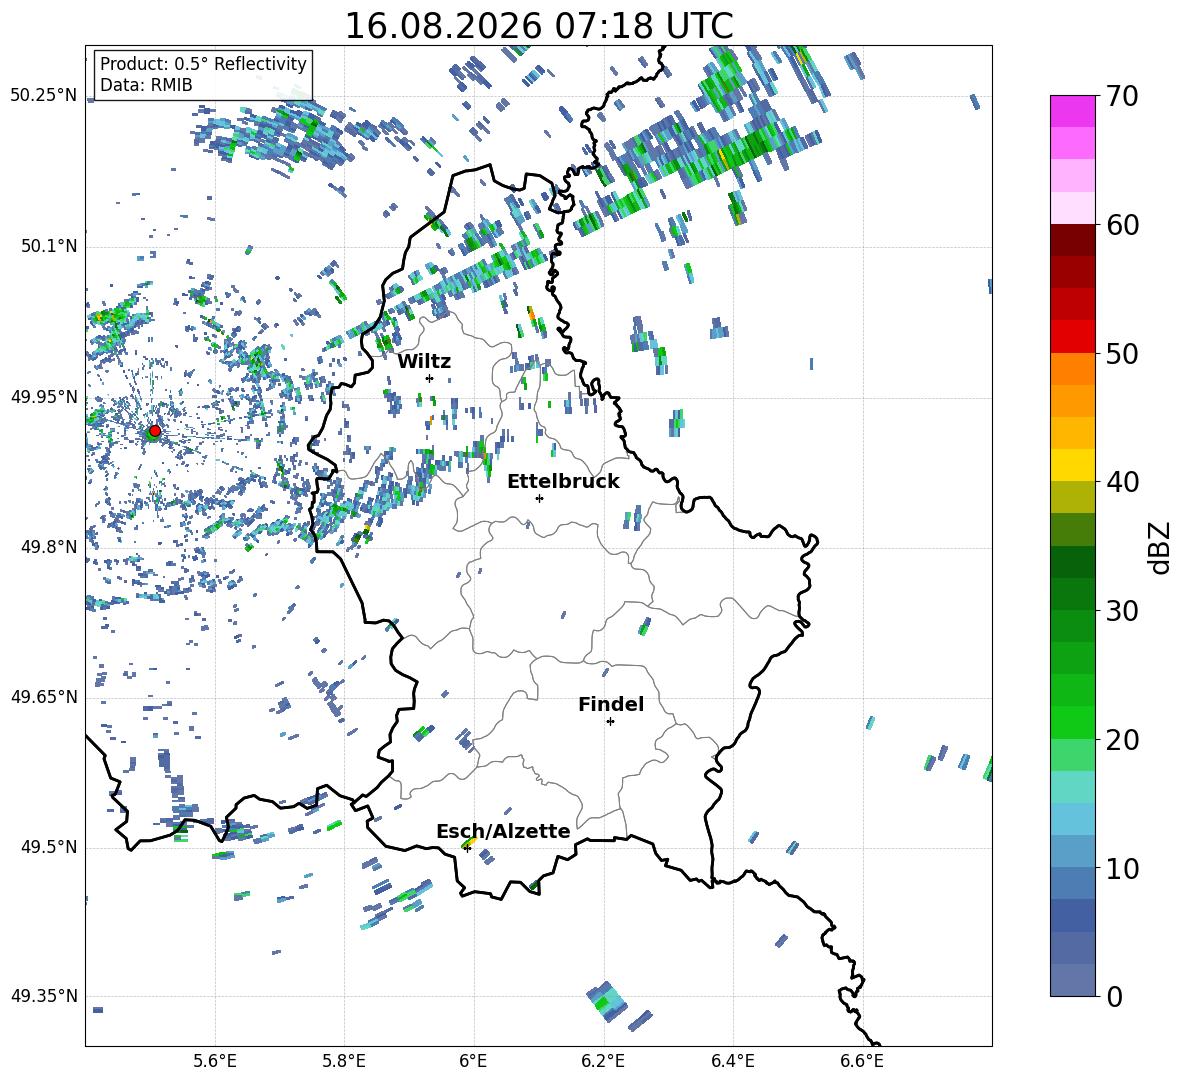The height and width of the screenshot is (1081, 1184).
Task: Click the red 50 dBZ colorbar segment
Action: [x=1072, y=337]
